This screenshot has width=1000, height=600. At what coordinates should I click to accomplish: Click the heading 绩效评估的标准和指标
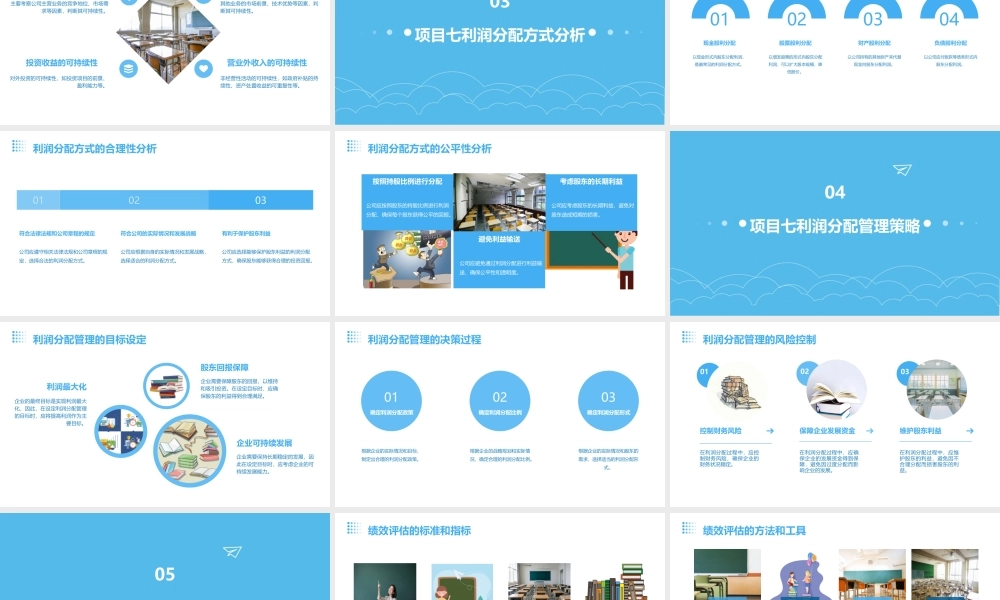coord(419,530)
